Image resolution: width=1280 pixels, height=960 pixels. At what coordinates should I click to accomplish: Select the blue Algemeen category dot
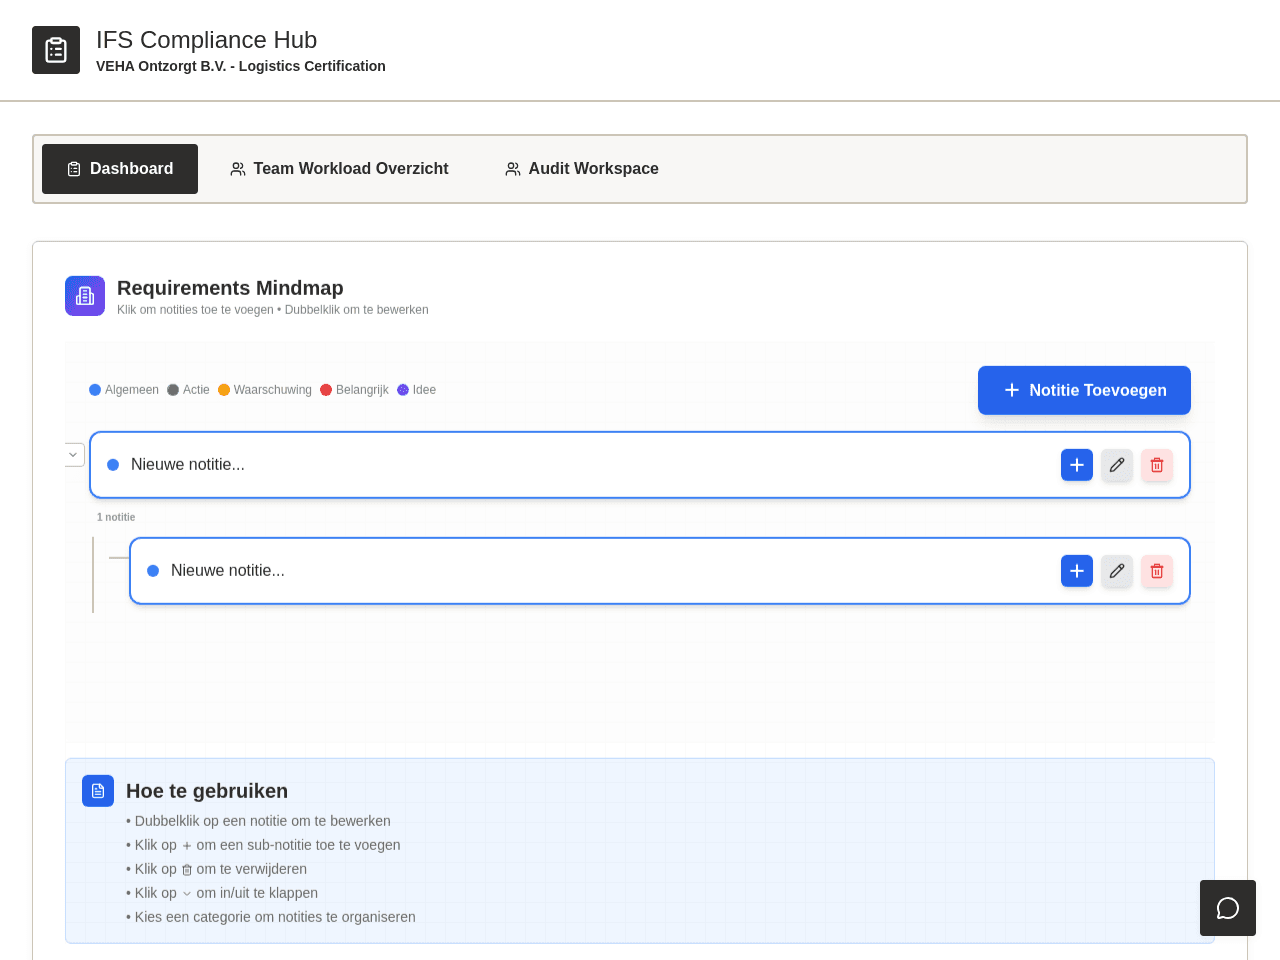95,390
